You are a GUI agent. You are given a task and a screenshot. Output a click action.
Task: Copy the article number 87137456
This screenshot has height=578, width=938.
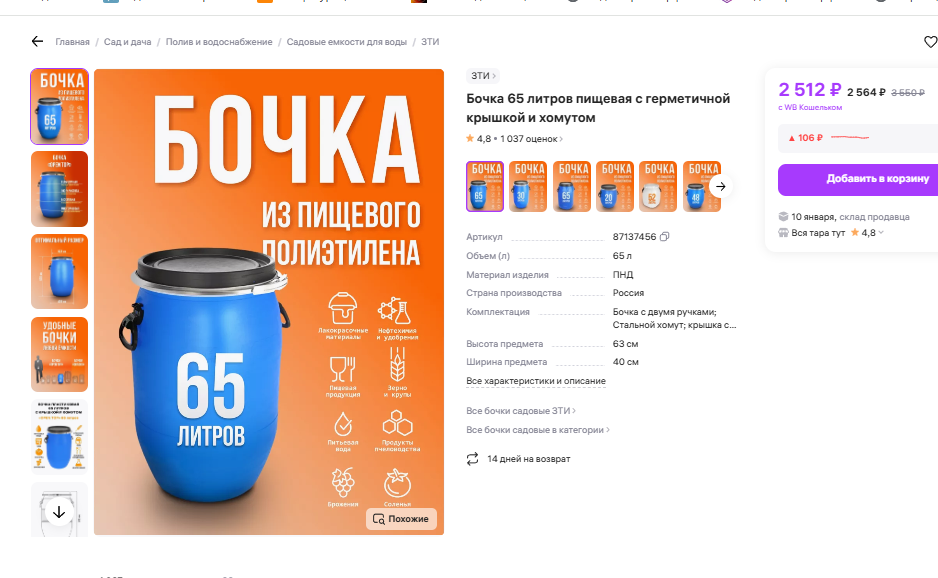665,237
